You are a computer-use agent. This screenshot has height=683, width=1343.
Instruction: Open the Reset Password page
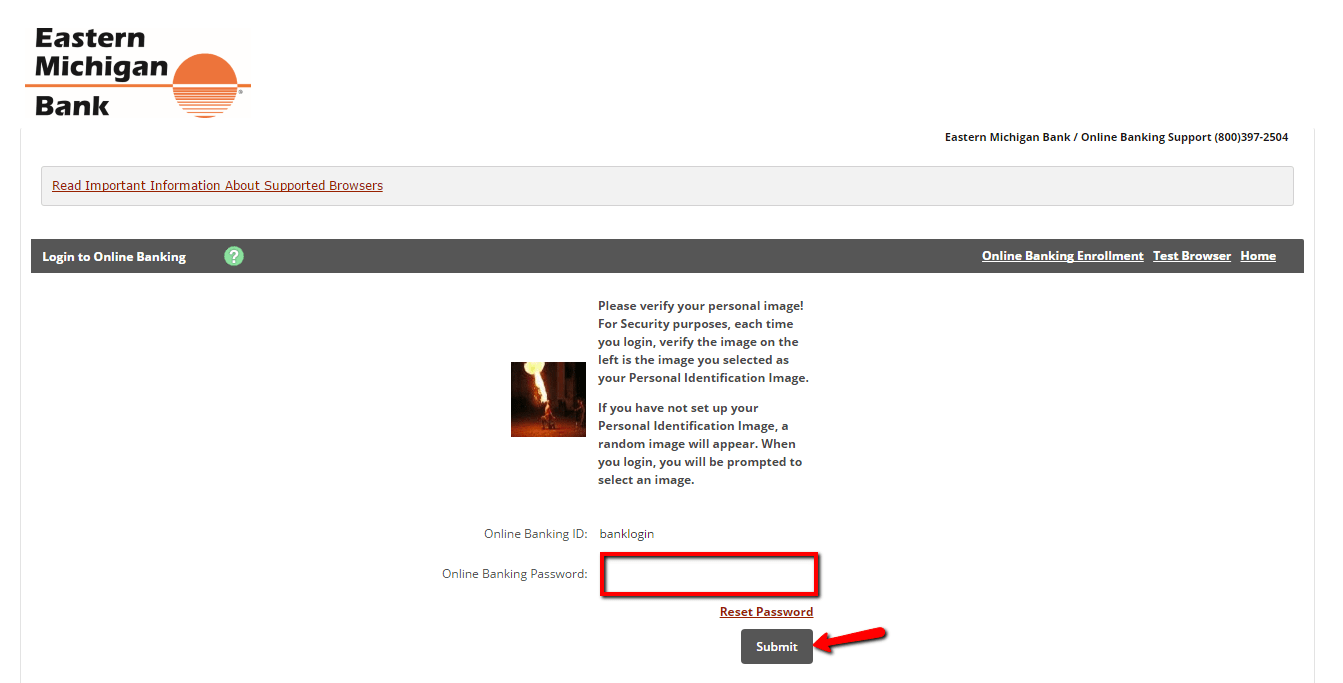click(x=766, y=611)
